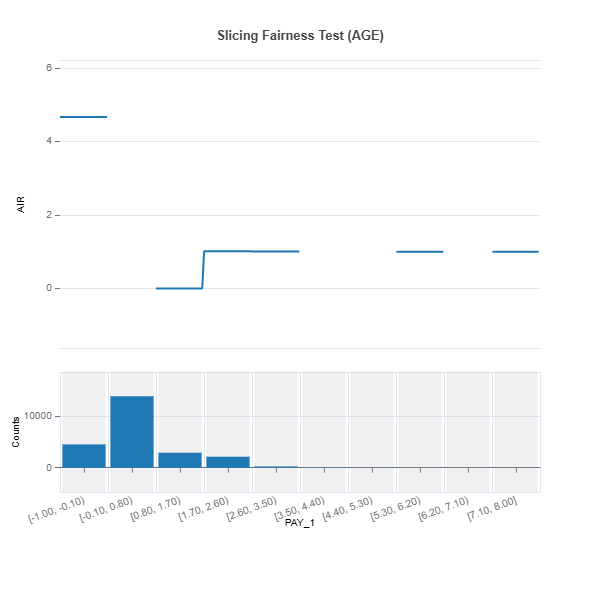
Task: Click the 6 tick on AIR axis
Action: 49,68
